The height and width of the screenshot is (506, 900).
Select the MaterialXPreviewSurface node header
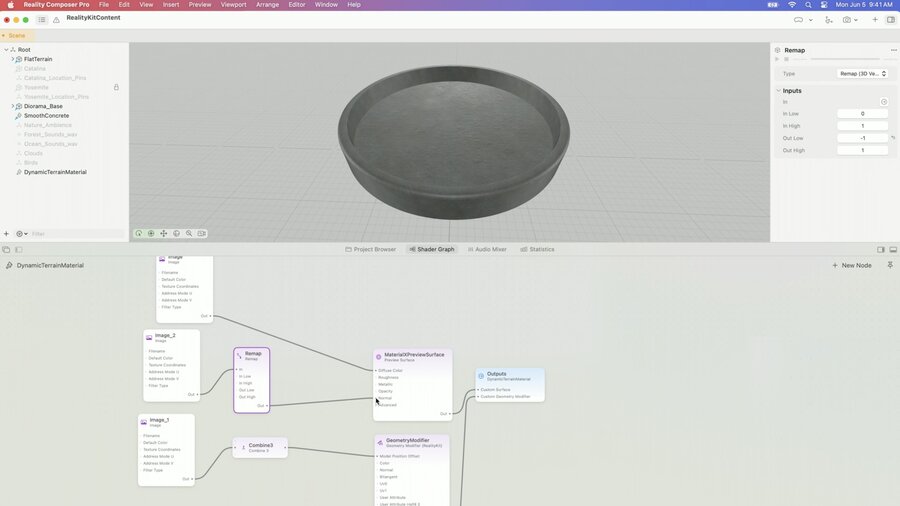(x=413, y=357)
